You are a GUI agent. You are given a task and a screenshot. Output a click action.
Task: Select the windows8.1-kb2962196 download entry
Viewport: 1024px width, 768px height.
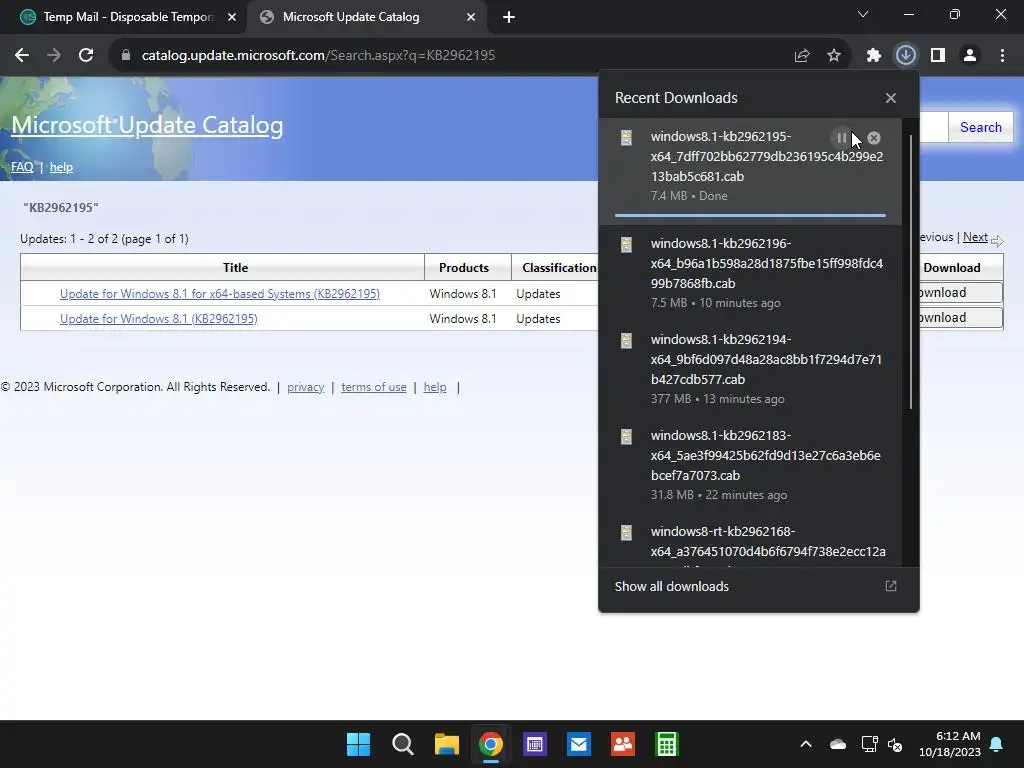(x=750, y=273)
